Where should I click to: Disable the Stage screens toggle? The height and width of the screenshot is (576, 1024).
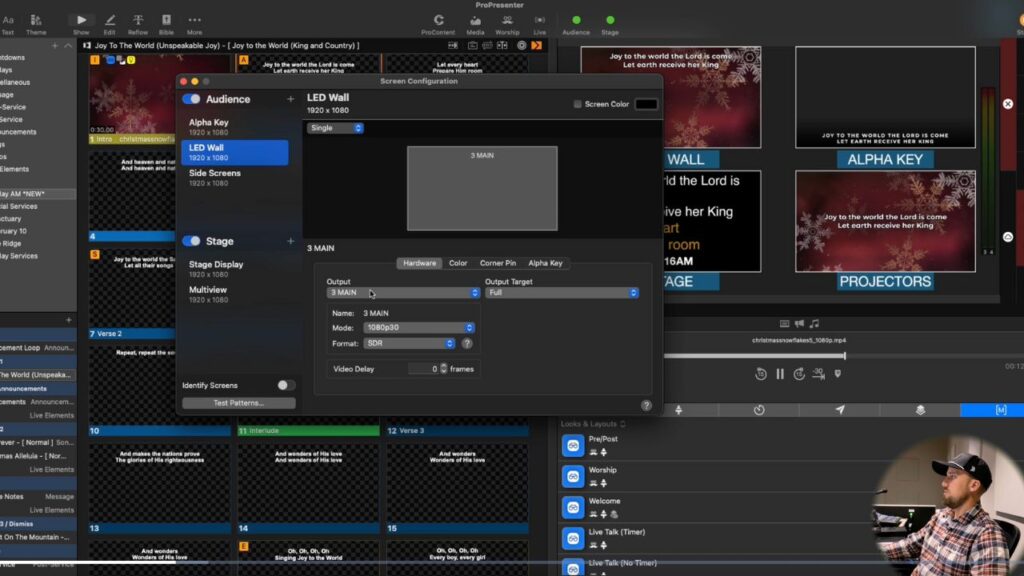(193, 240)
